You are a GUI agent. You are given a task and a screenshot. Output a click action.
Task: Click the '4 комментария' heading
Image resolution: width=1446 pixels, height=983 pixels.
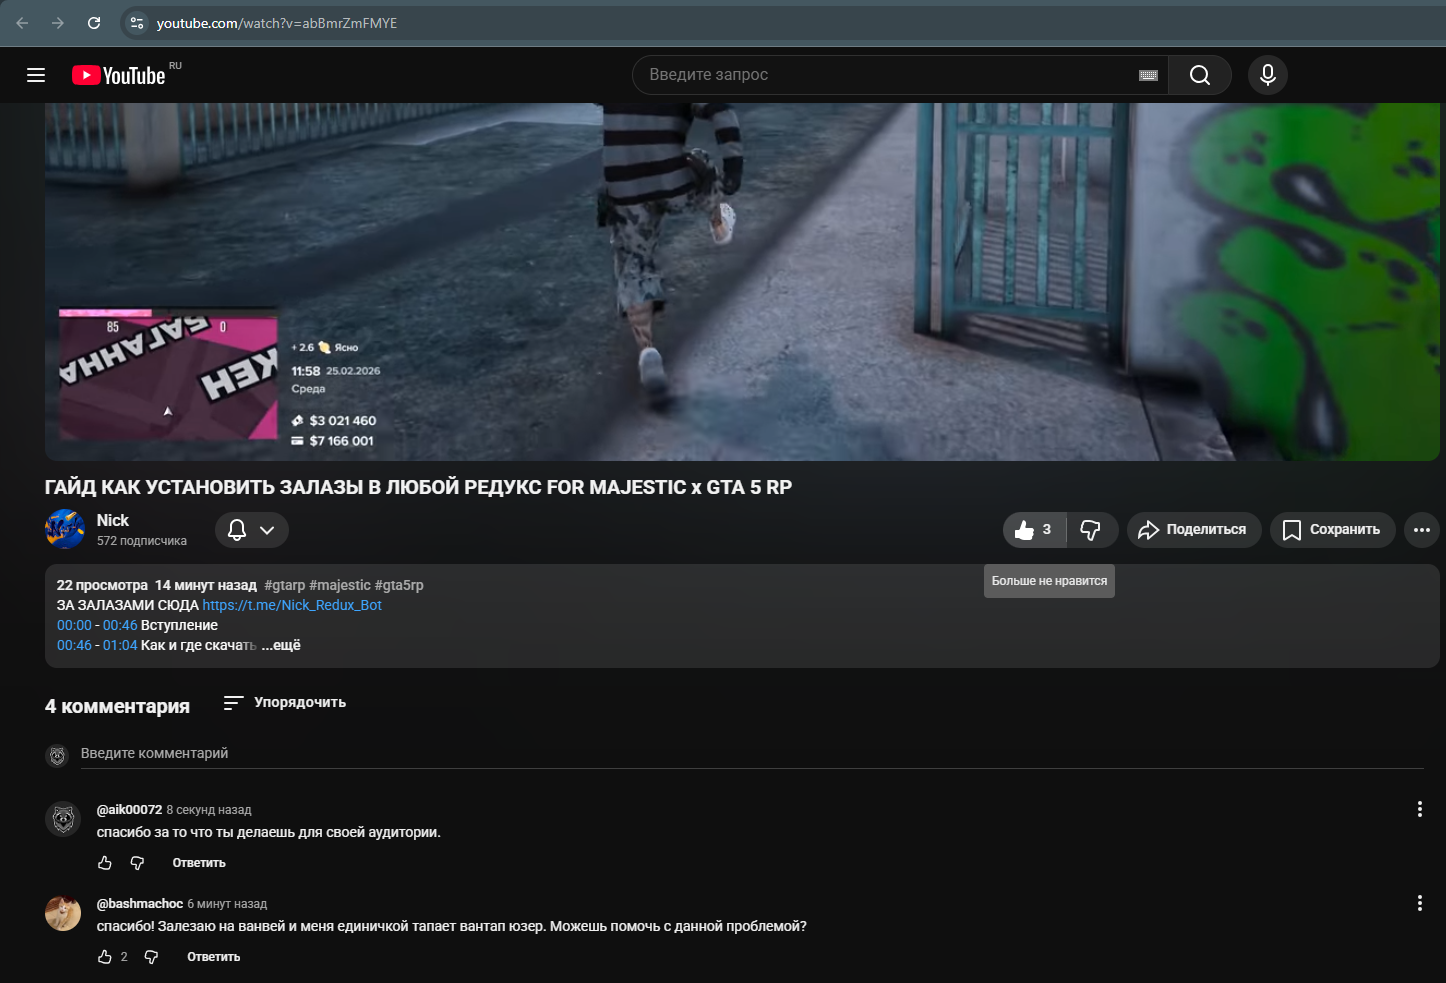(x=117, y=707)
